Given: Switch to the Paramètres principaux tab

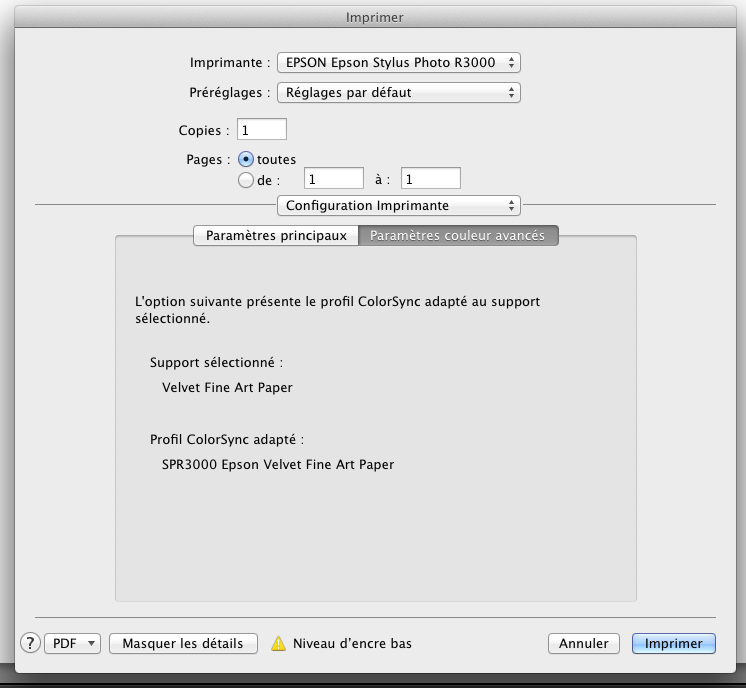Looking at the screenshot, I should click(x=276, y=236).
